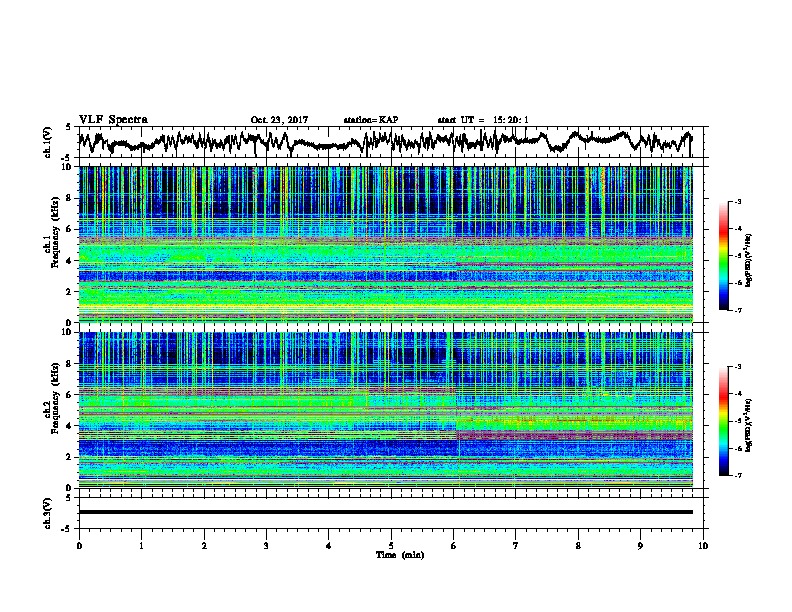
Task: Click time axis tick label "7"
Action: [516, 546]
